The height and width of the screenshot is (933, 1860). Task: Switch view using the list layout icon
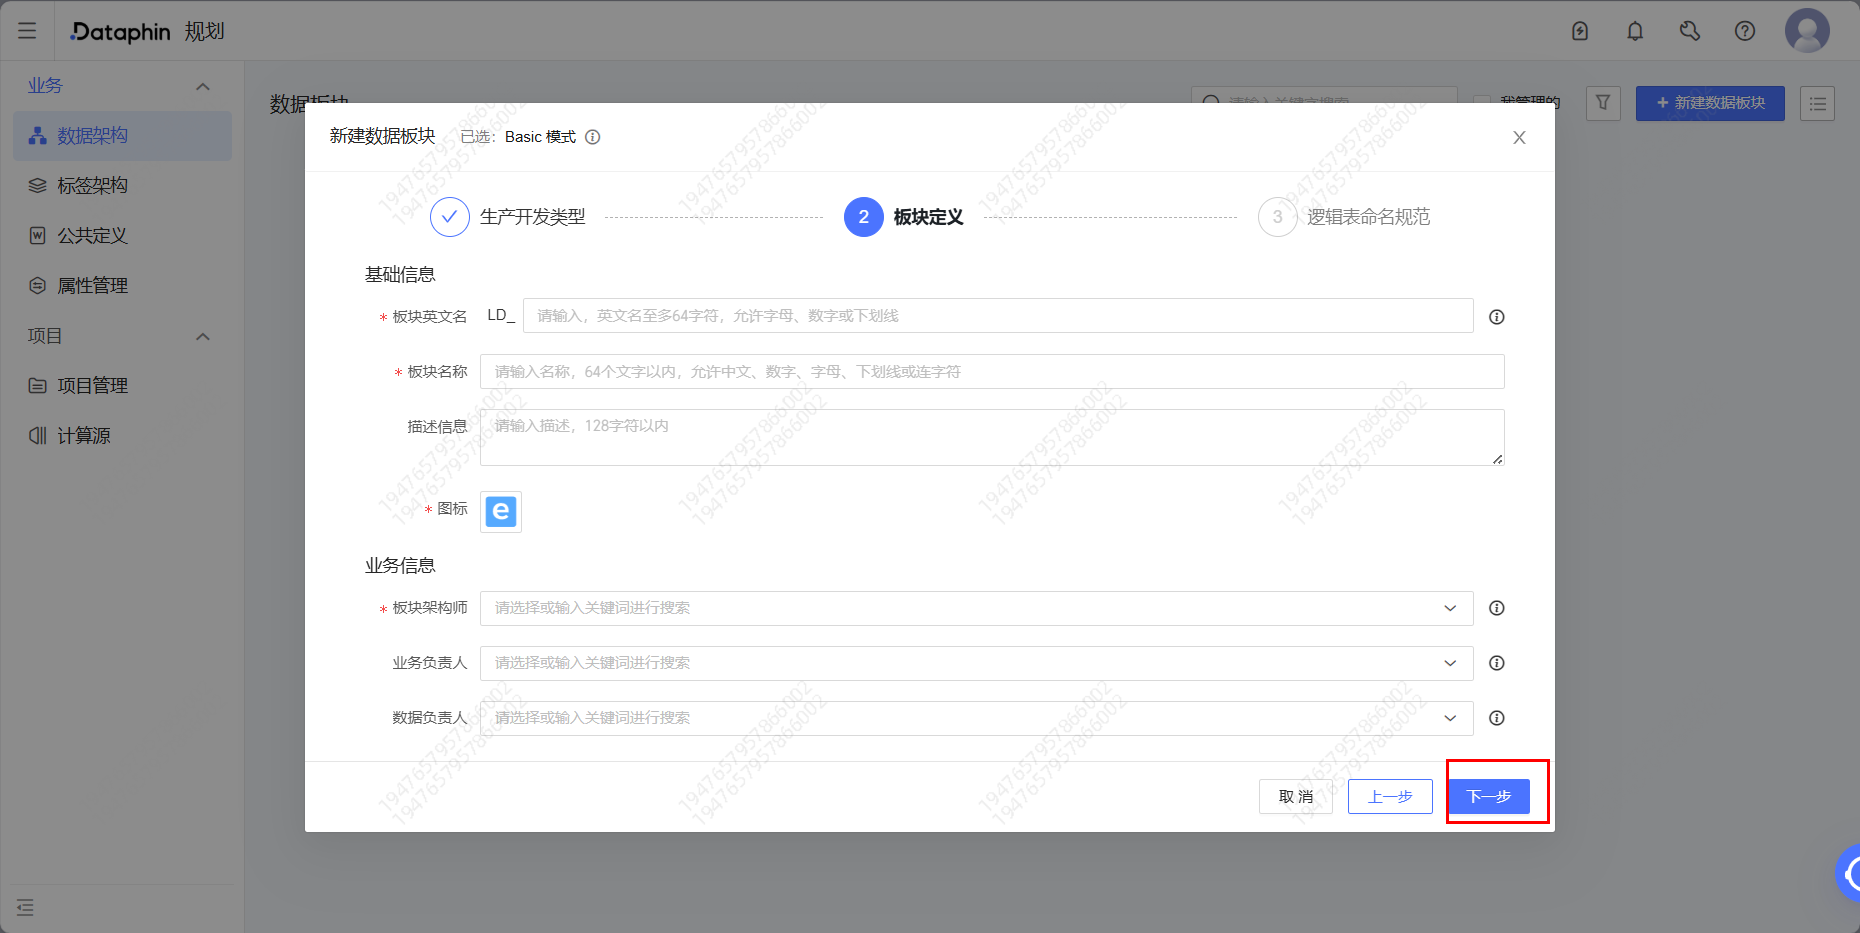[1818, 103]
